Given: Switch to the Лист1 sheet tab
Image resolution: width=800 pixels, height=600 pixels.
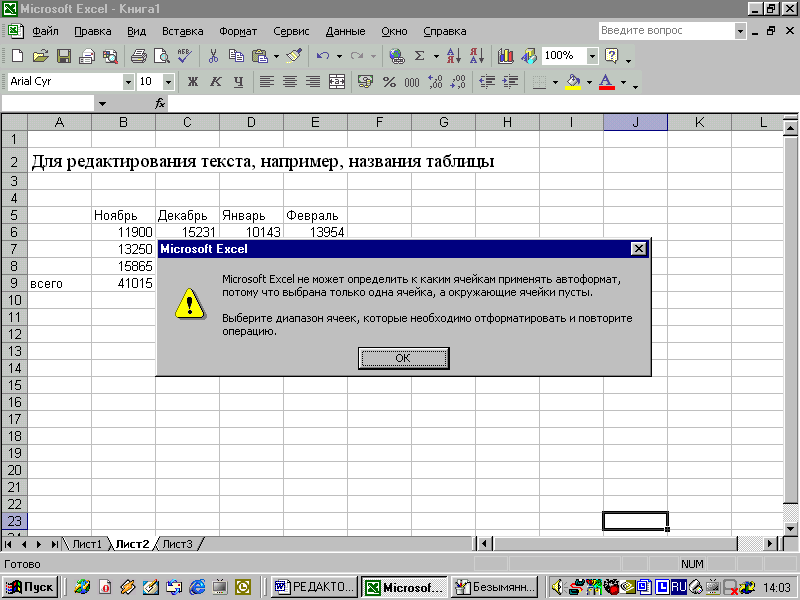Looking at the screenshot, I should coord(87,544).
